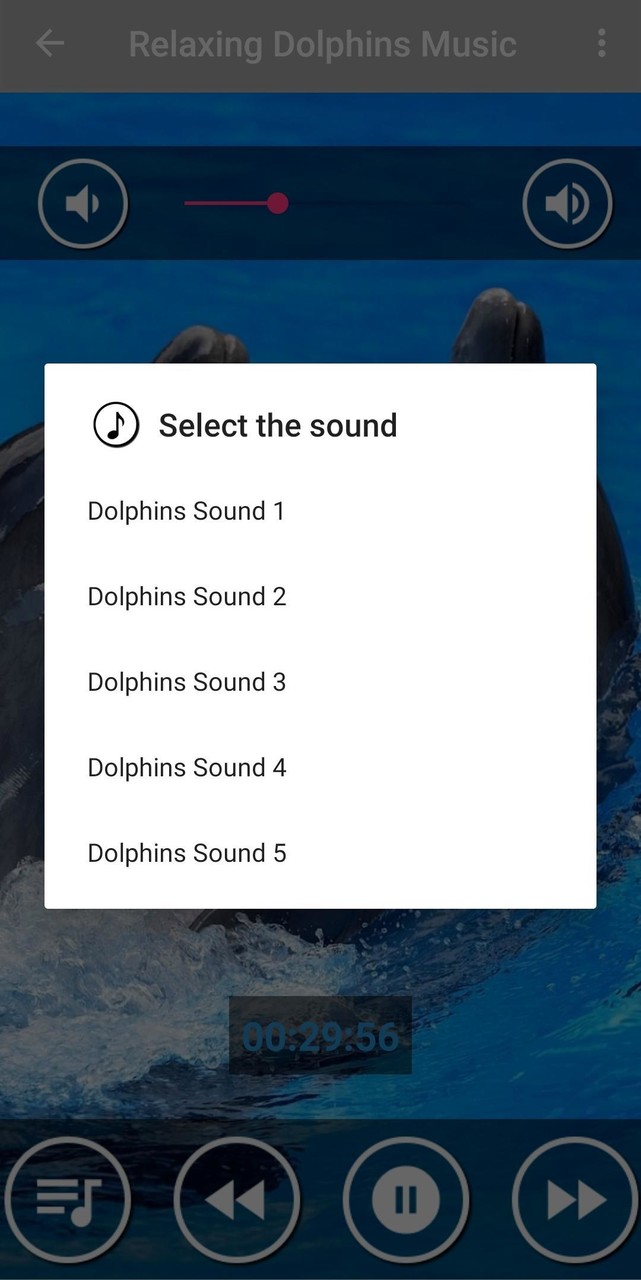641x1280 pixels.
Task: Click the Relaxing Dolphins Music title
Action: click(322, 44)
